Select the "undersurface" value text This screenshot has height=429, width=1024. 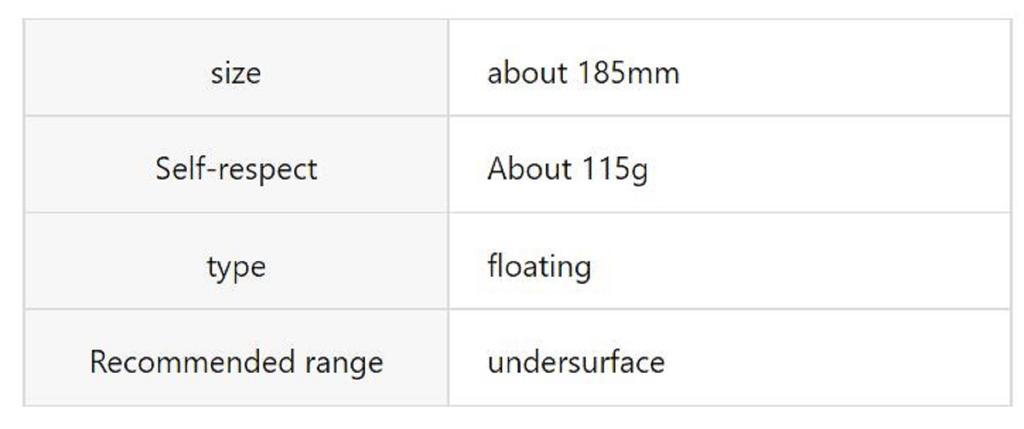coord(576,362)
